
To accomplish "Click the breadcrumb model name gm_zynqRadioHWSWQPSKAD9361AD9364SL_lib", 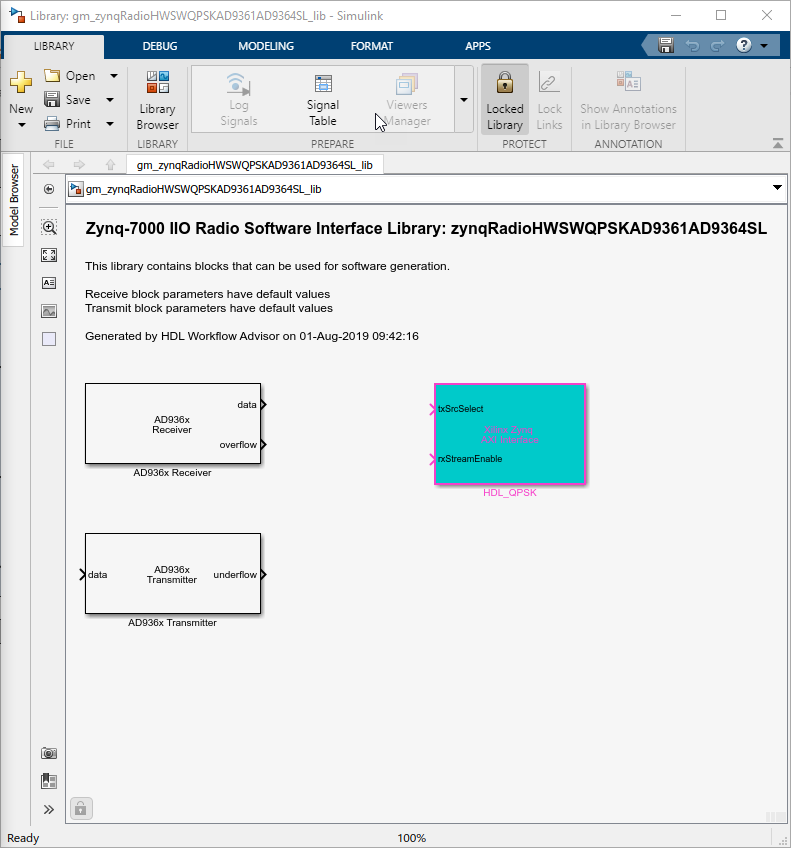I will click(x=203, y=189).
